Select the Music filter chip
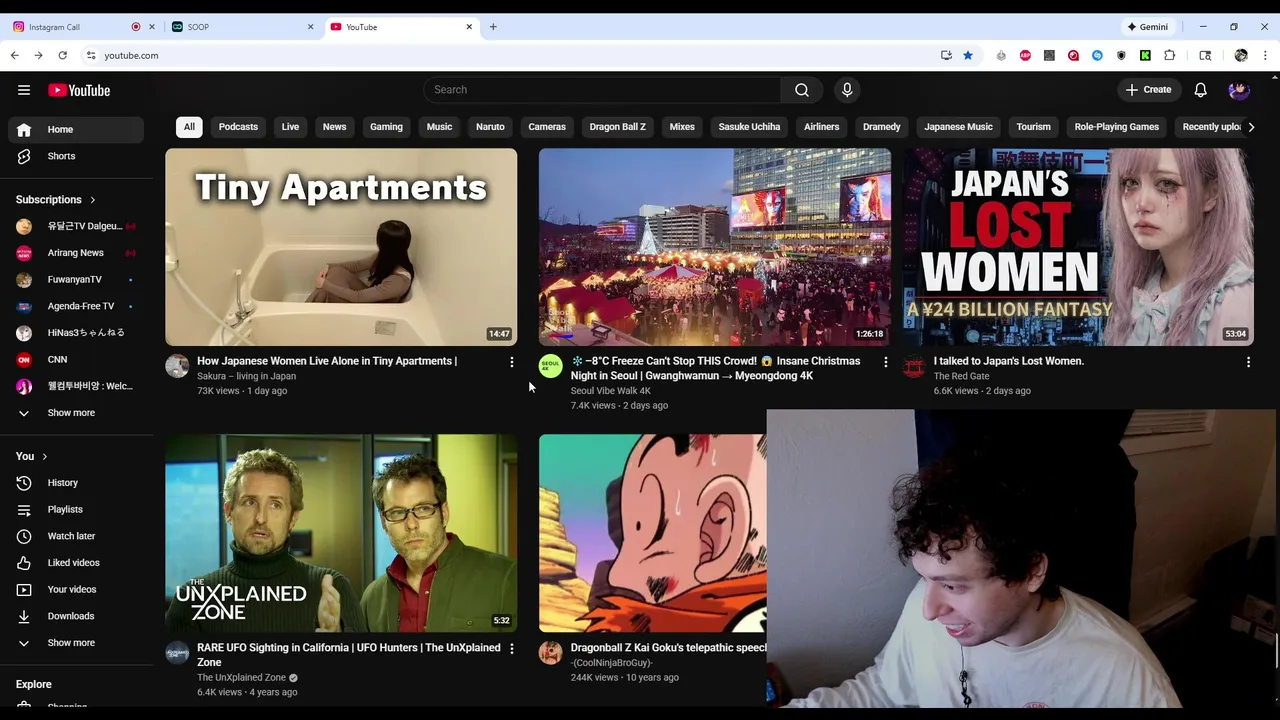The image size is (1280, 720). 439,127
